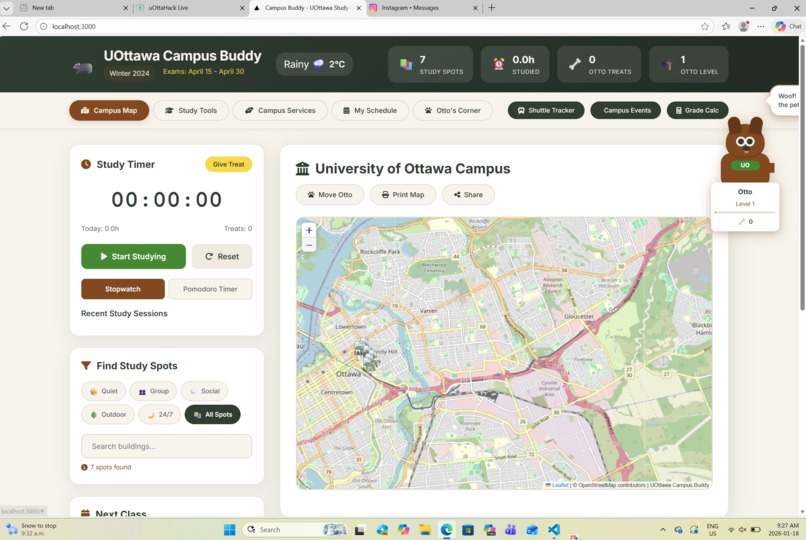Click the alarm clock Studied stat
This screenshot has width=806, height=540.
coord(499,64)
